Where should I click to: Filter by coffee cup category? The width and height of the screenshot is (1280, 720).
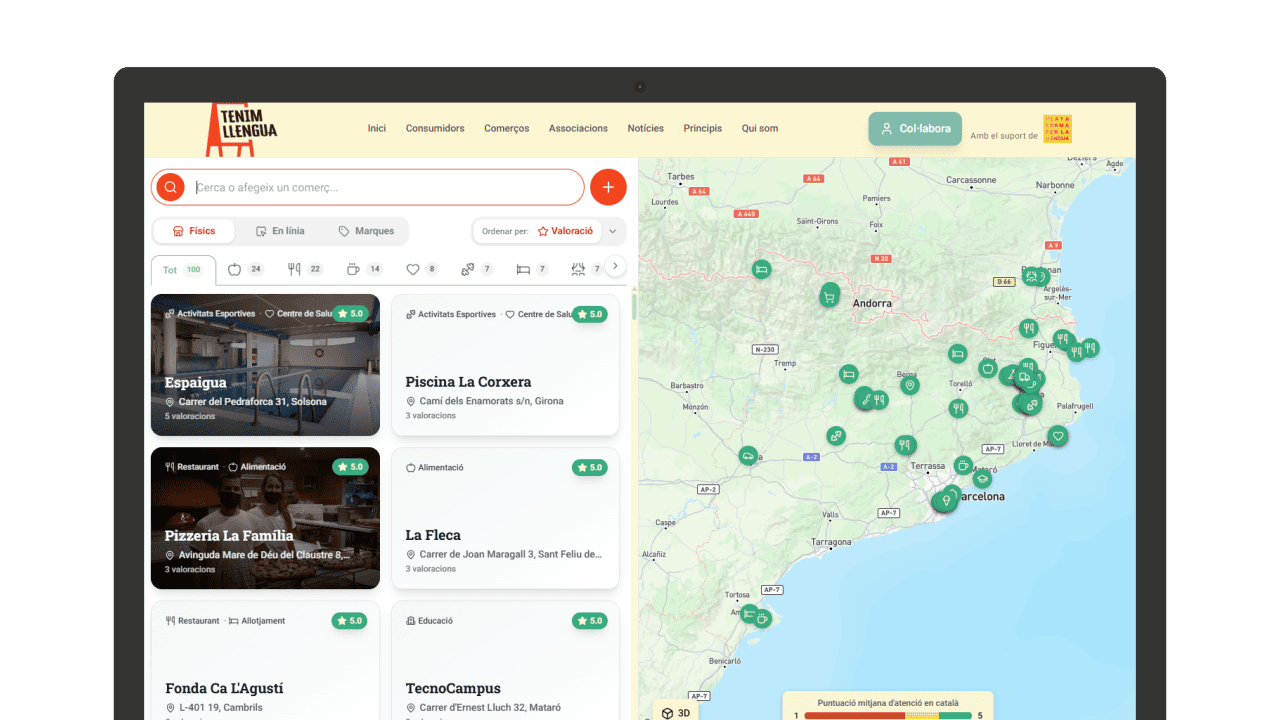tap(364, 269)
